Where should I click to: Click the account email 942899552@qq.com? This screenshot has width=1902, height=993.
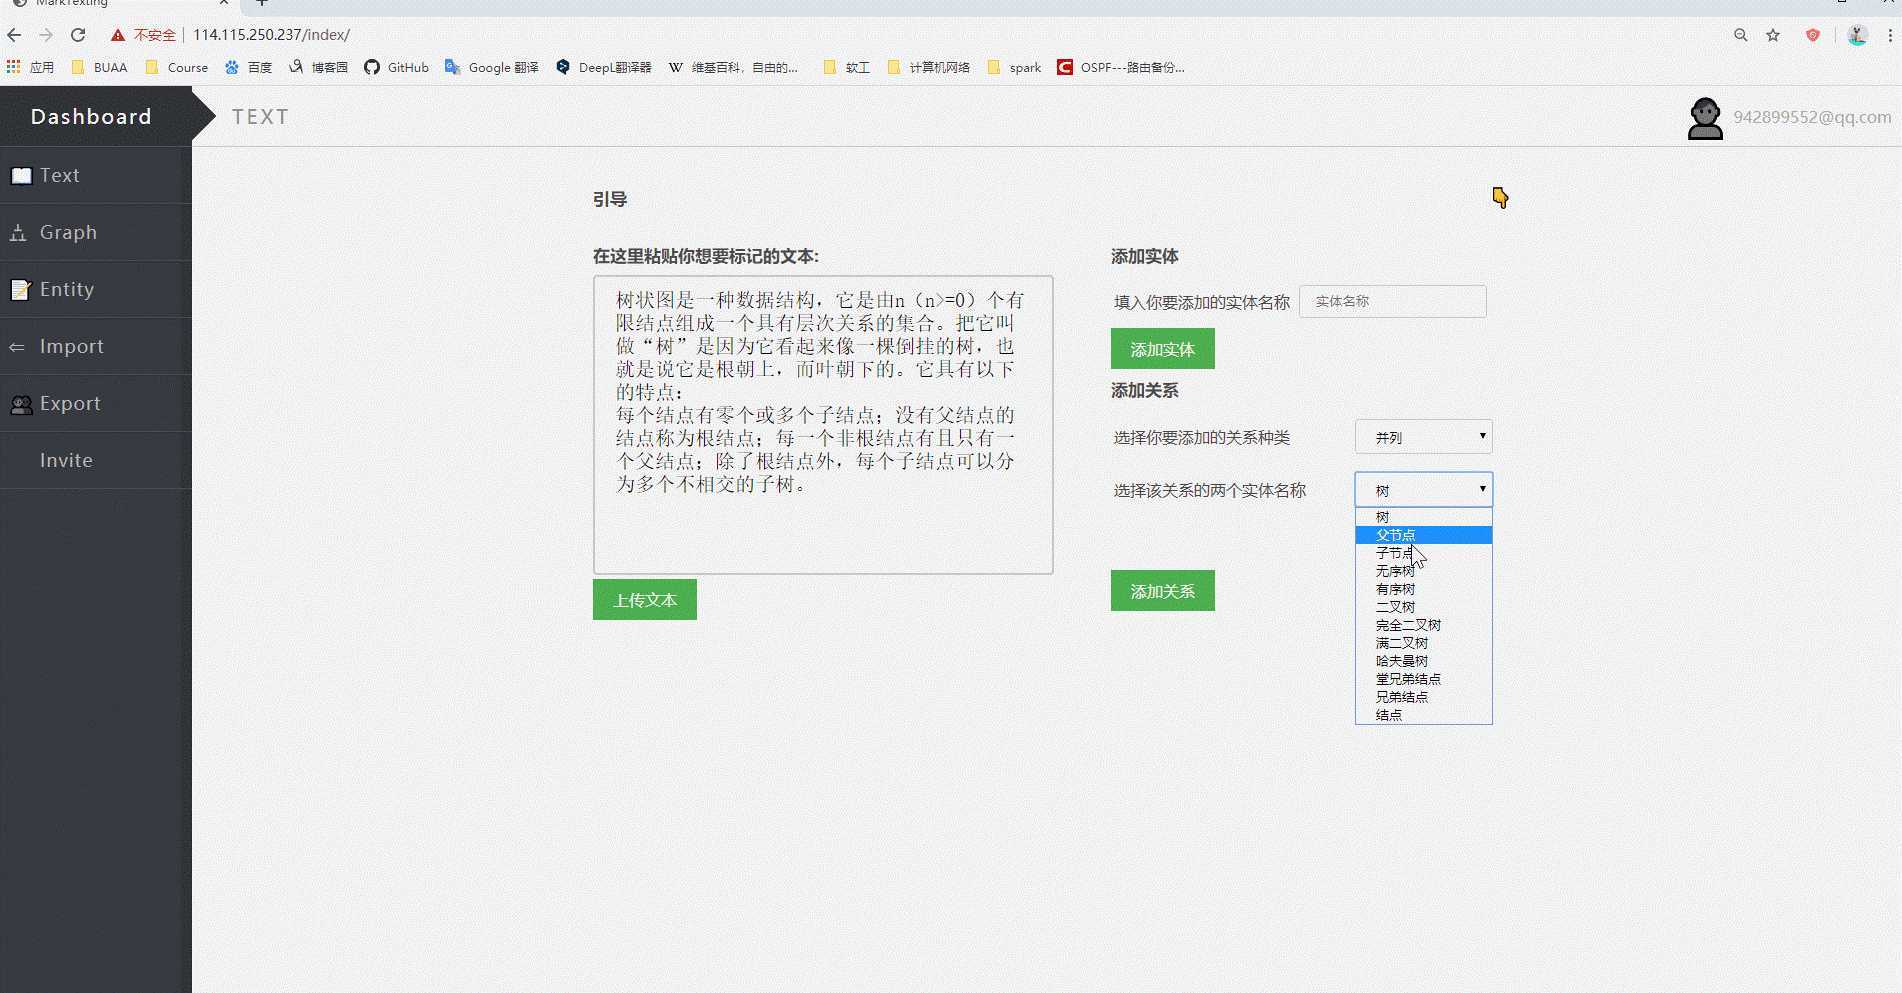1812,117
